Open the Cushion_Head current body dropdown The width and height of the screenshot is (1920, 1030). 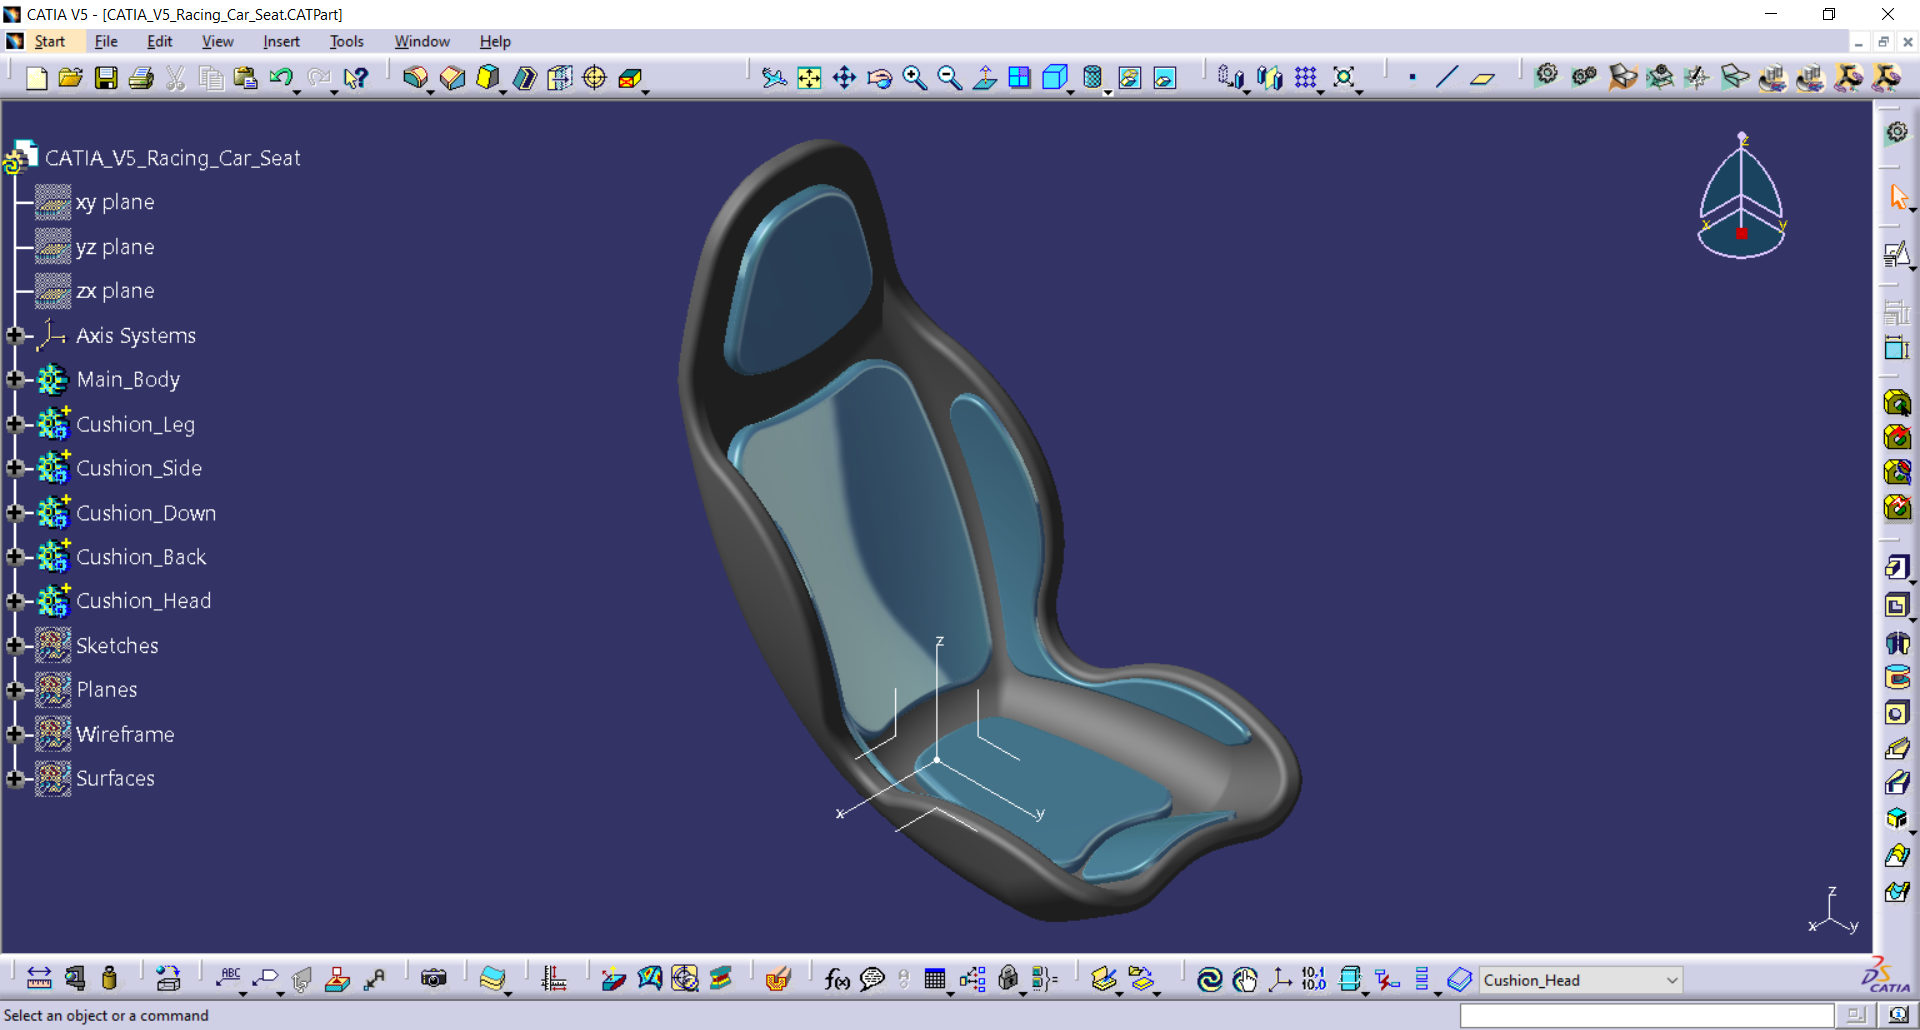tap(1672, 980)
